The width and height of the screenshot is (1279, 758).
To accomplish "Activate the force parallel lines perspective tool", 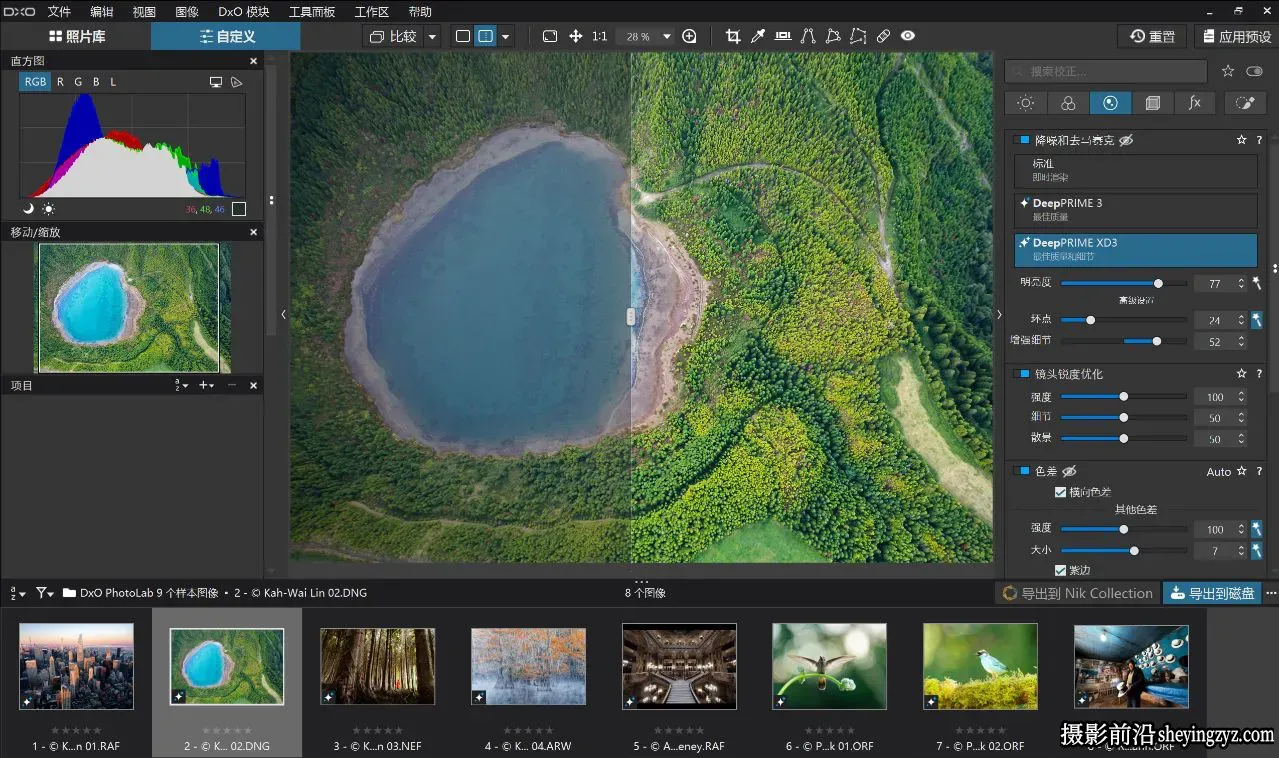I will coord(808,36).
